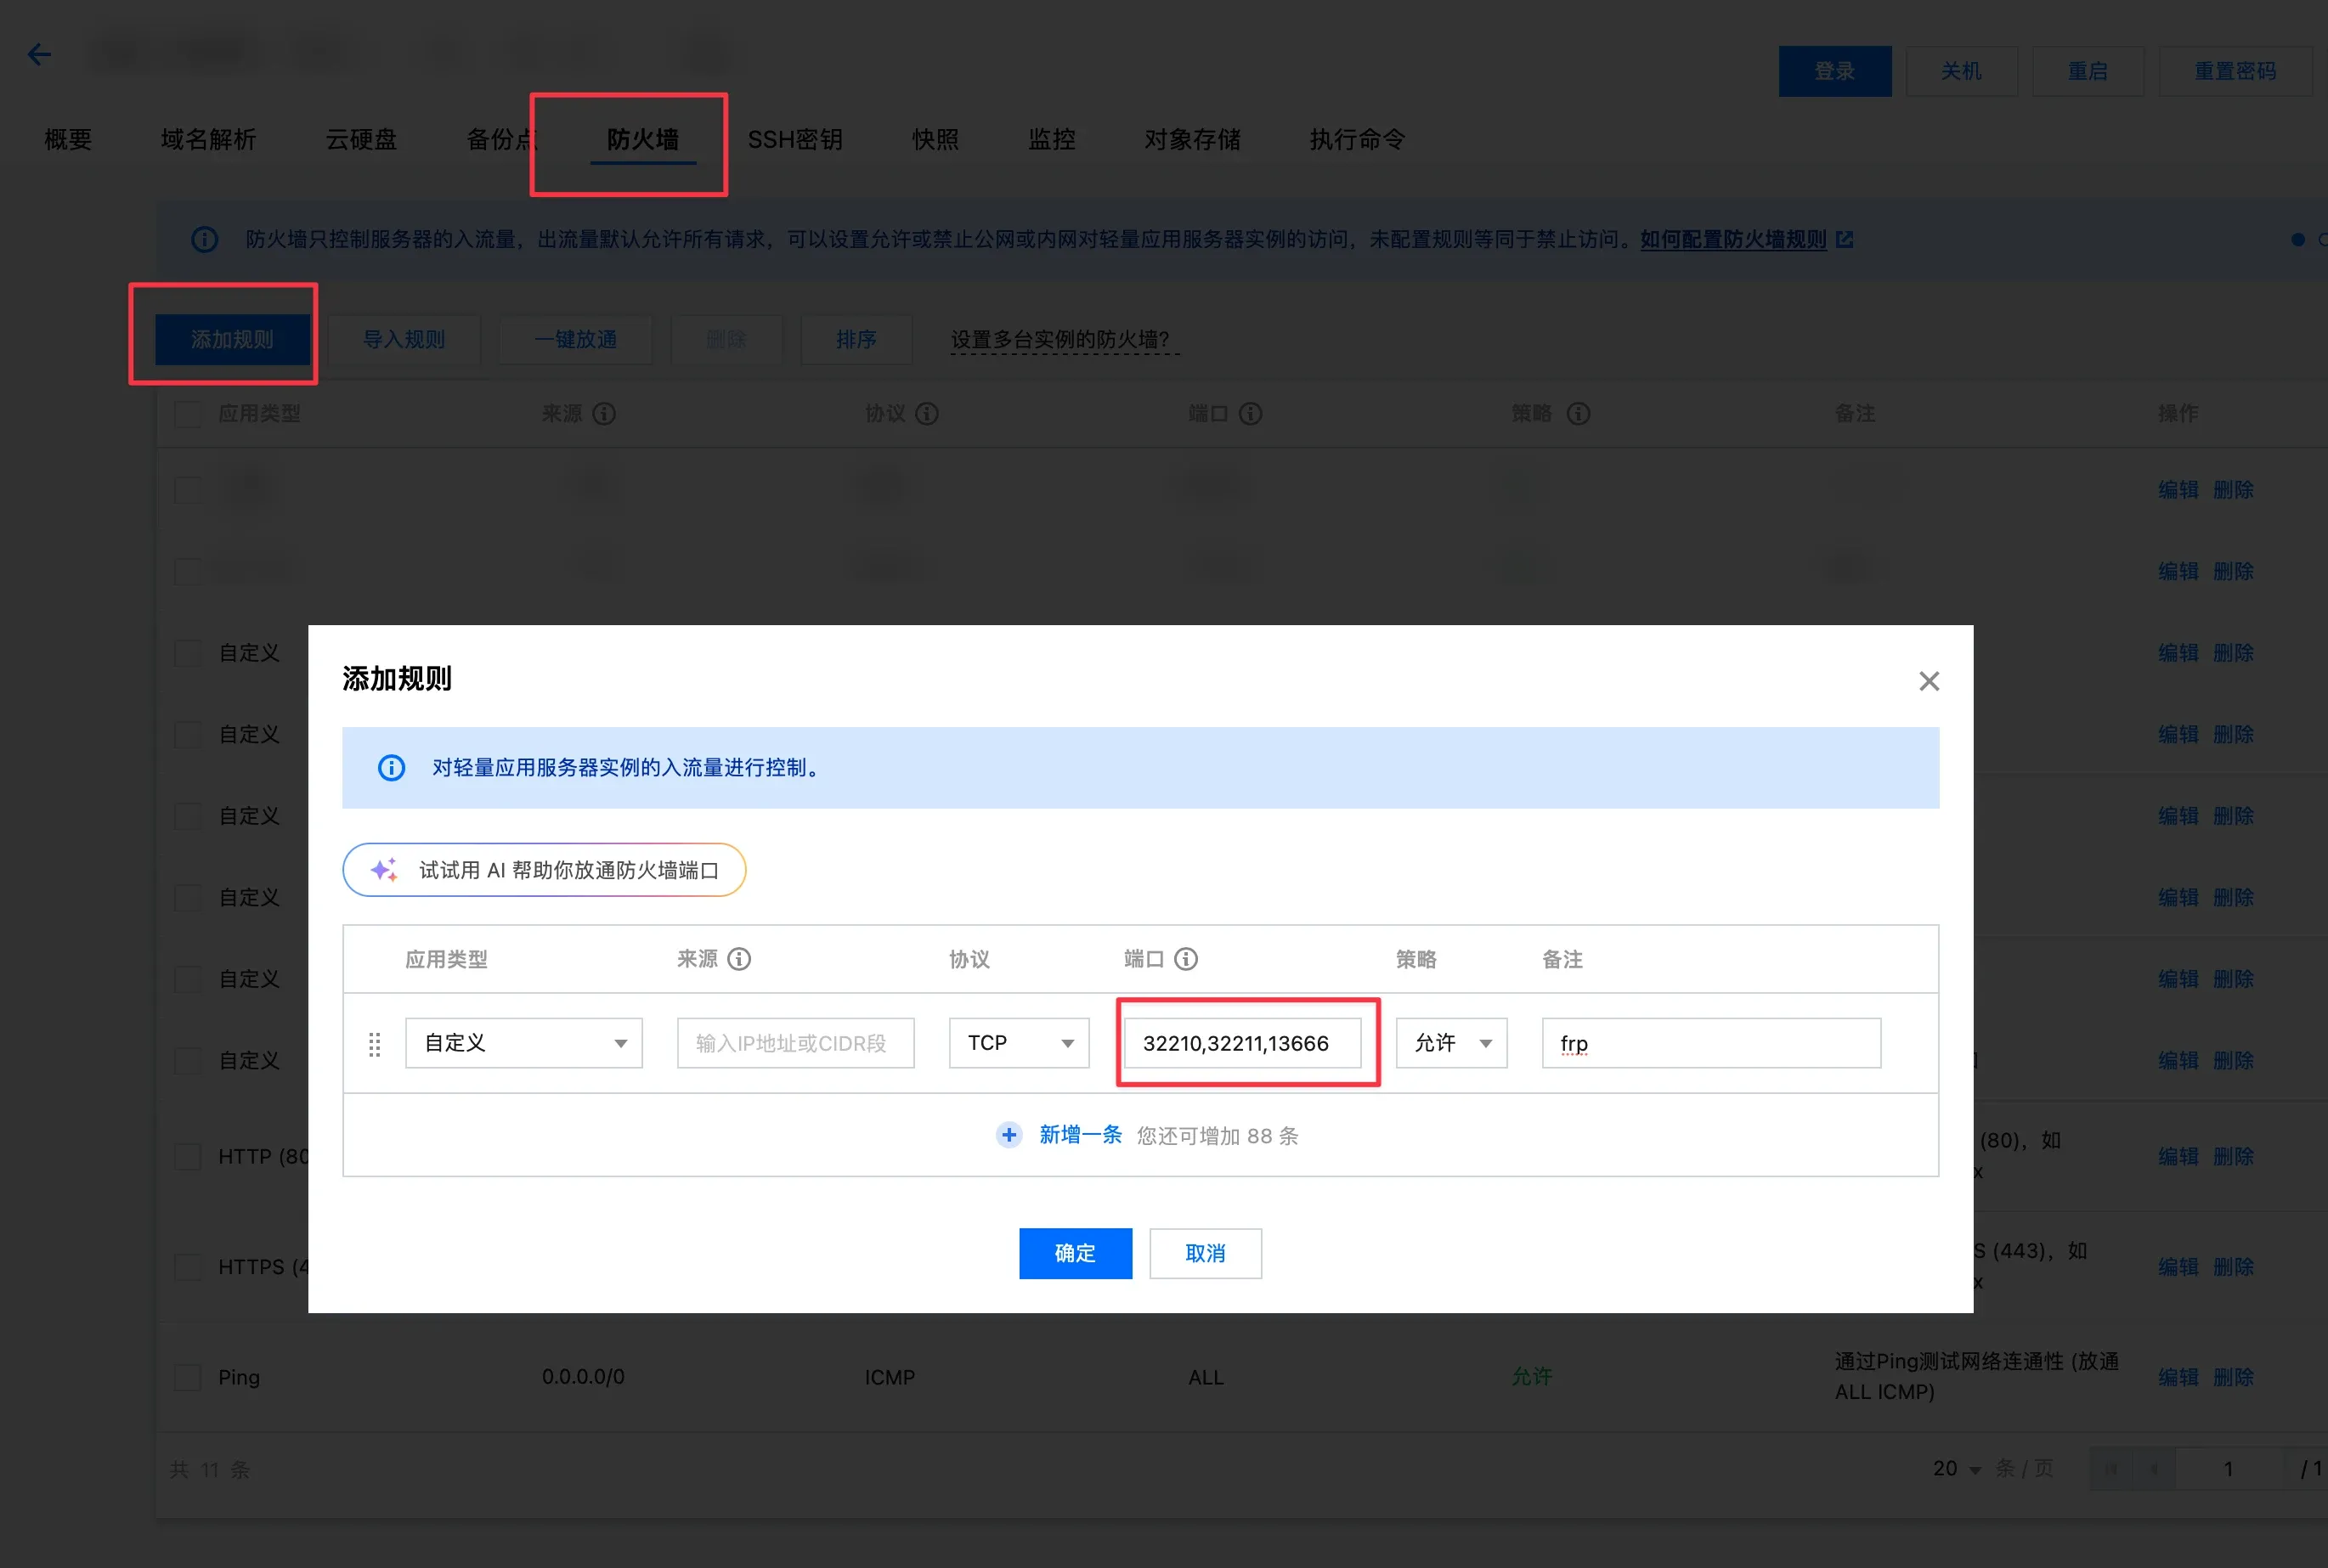This screenshot has width=2328, height=1568.
Task: Tick the select-all checkbox in table header
Action: [188, 413]
